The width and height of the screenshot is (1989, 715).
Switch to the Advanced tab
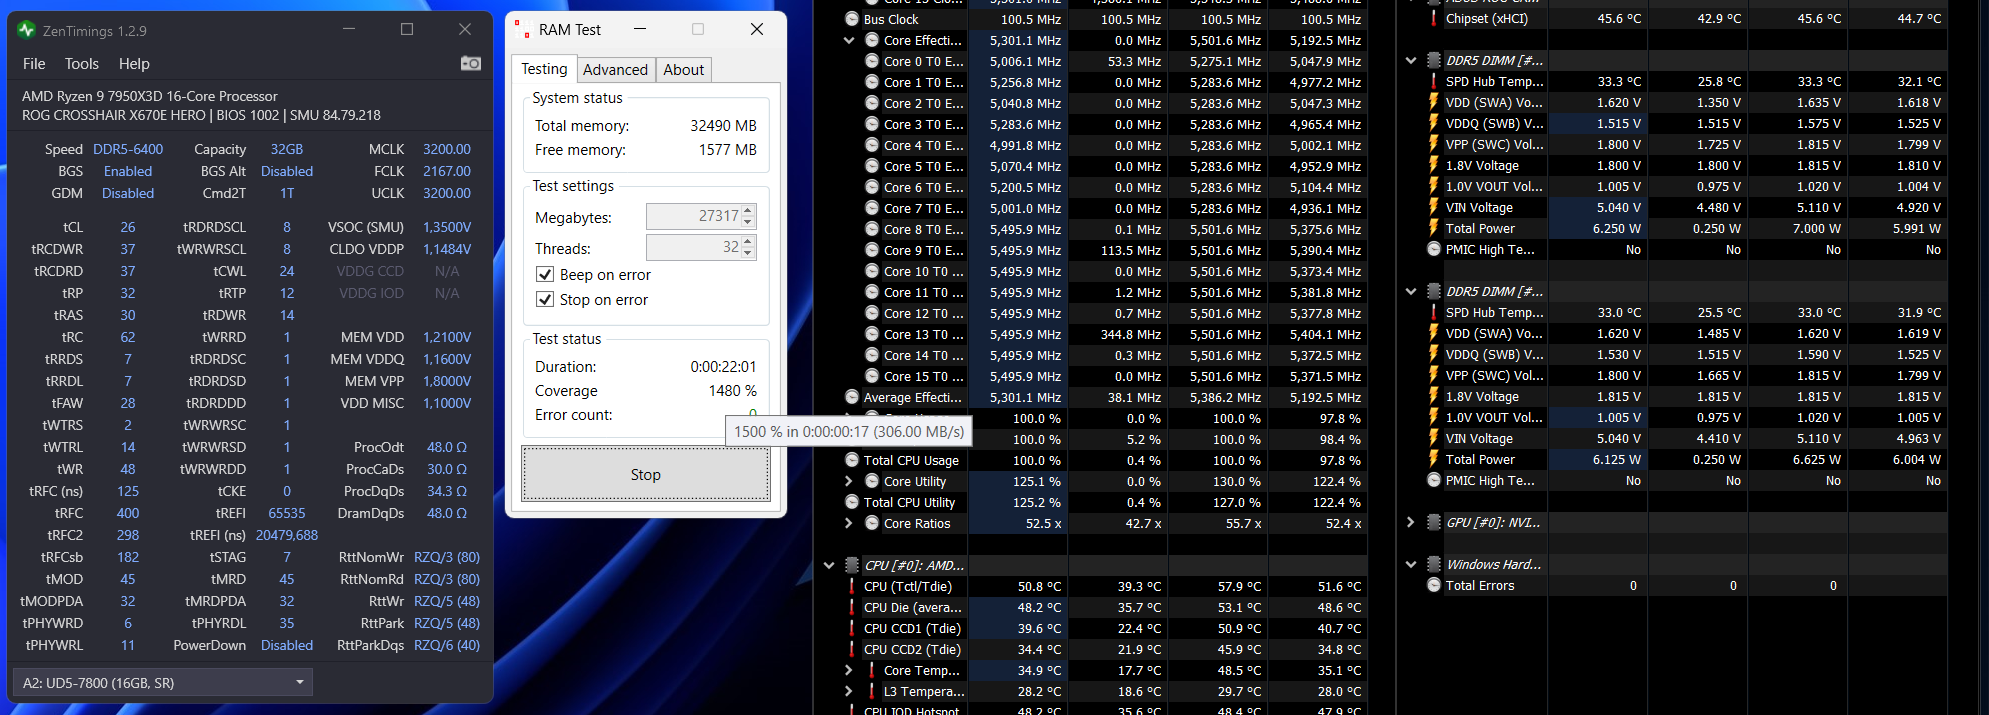coord(615,70)
